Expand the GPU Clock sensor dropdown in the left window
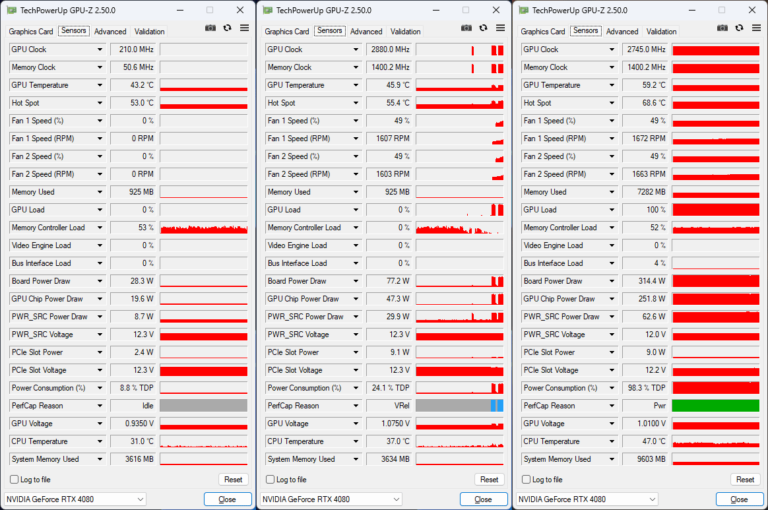 click(x=99, y=49)
